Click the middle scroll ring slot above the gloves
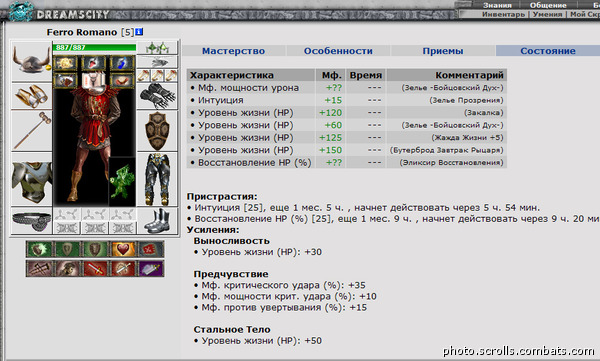The height and width of the screenshot is (361, 600). 157,75
